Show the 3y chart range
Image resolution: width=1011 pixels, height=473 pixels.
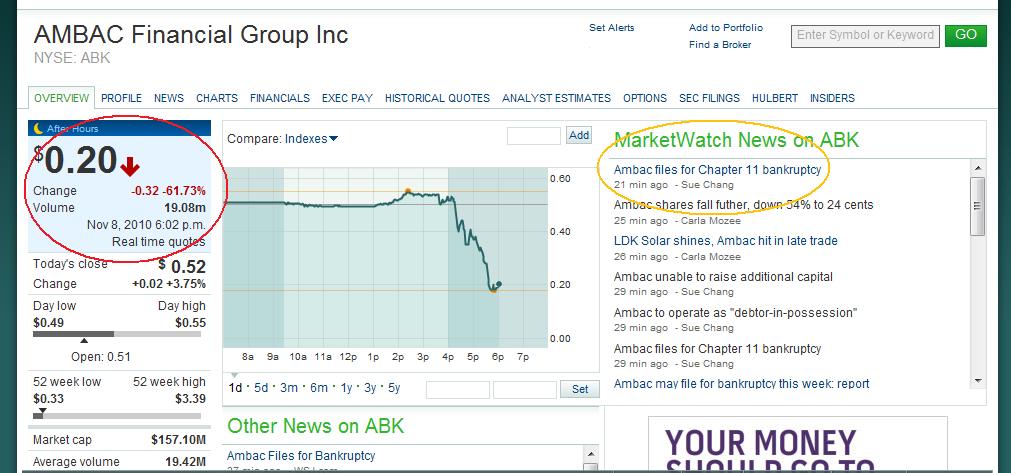pyautogui.click(x=370, y=388)
